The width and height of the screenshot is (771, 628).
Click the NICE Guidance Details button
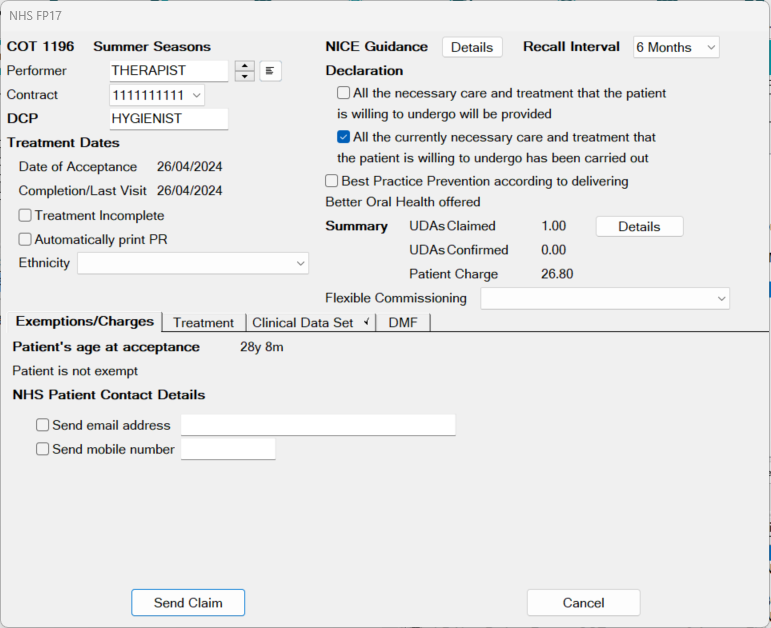pos(472,48)
